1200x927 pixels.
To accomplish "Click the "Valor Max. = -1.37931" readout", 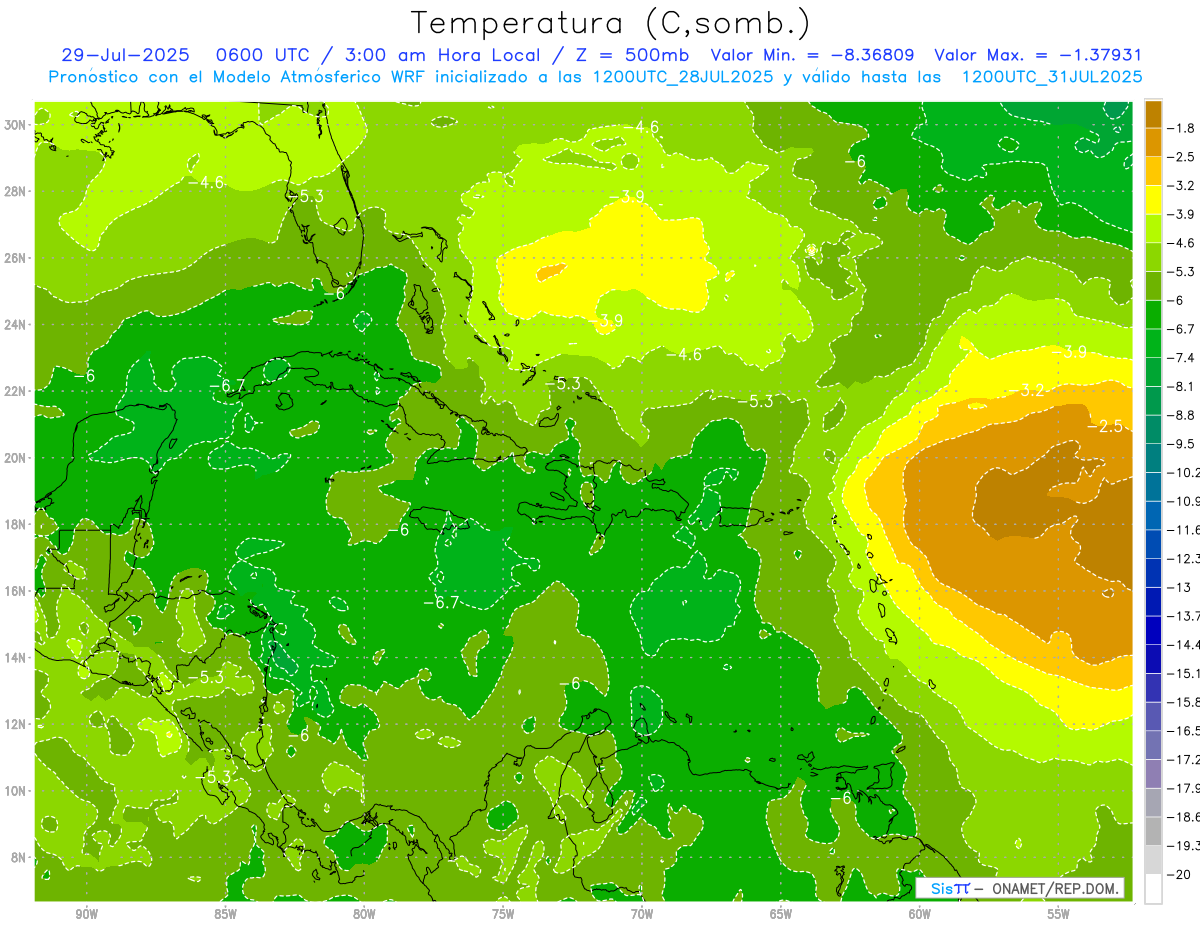I will click(1038, 55).
